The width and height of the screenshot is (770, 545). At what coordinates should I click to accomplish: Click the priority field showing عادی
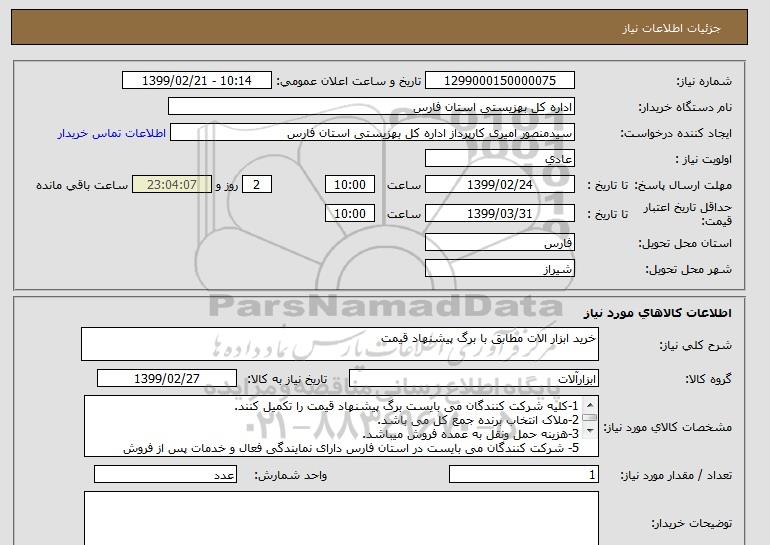click(499, 159)
